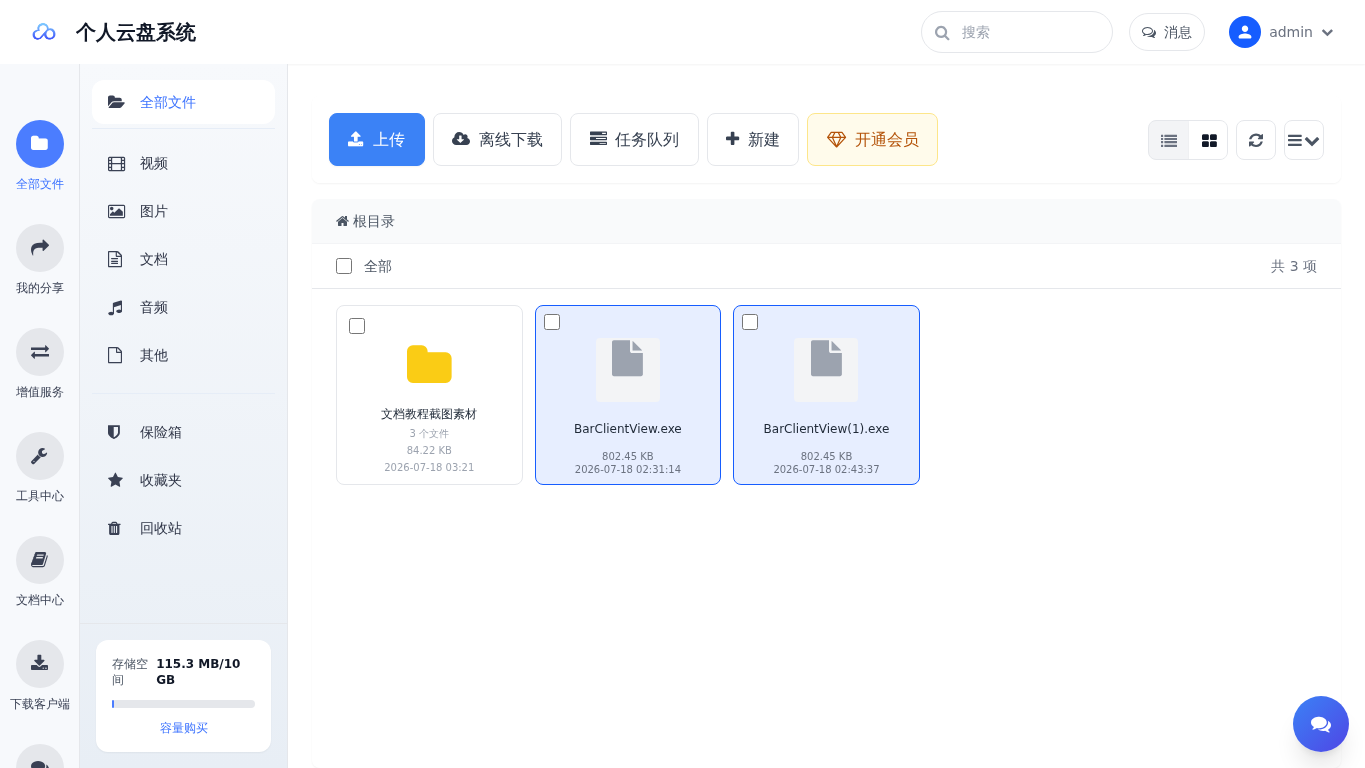Open the 任务队列 button

pos(634,139)
